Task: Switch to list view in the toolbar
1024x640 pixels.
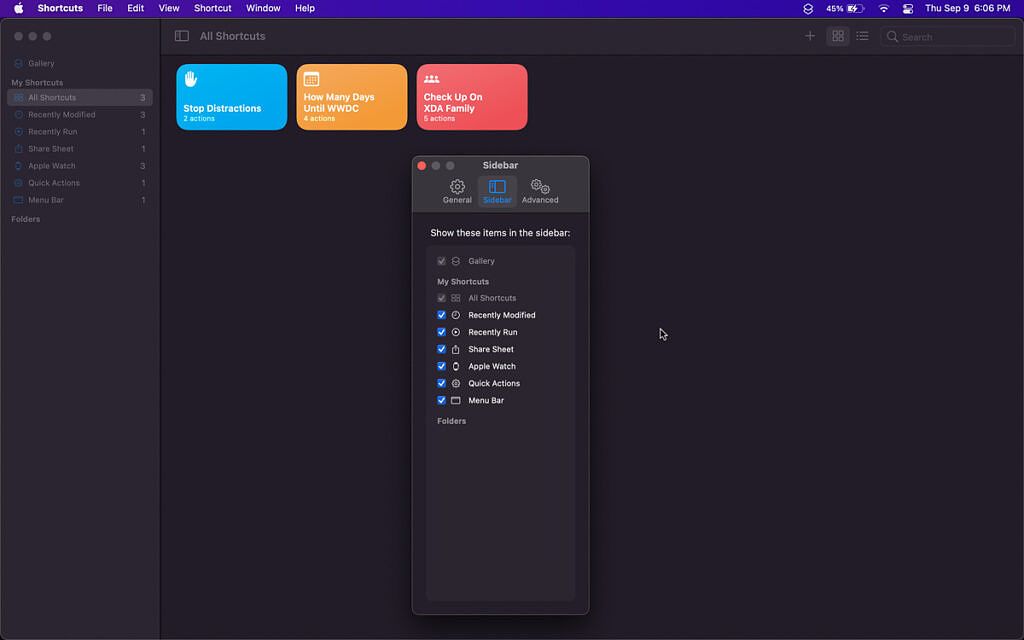Action: coord(862,35)
